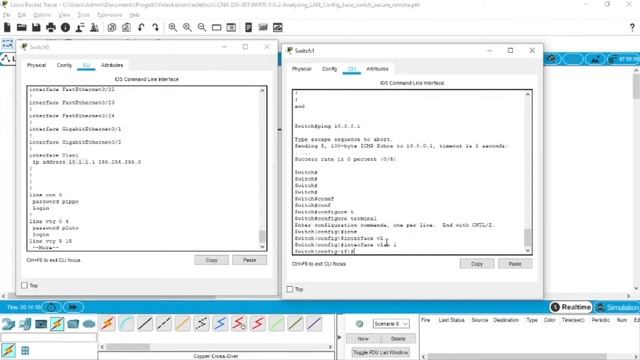Open the File menu

pyautogui.click(x=7, y=15)
